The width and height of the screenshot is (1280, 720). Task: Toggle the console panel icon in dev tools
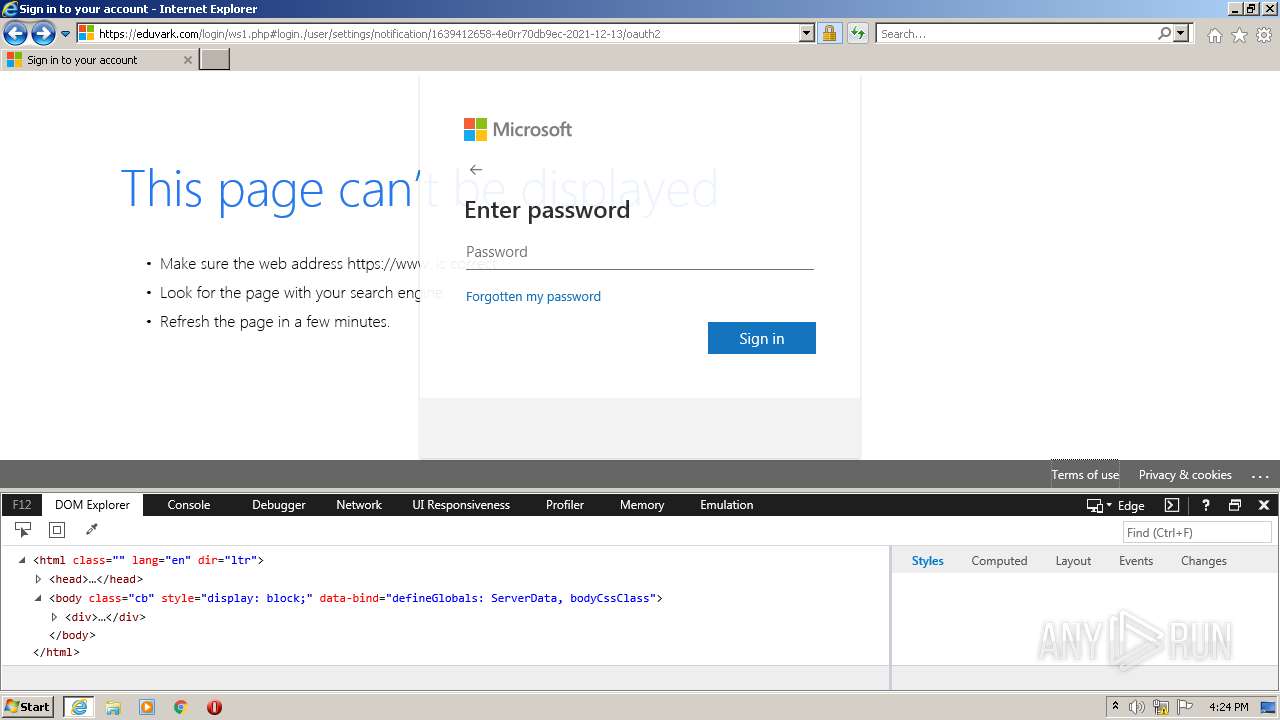tap(1172, 505)
